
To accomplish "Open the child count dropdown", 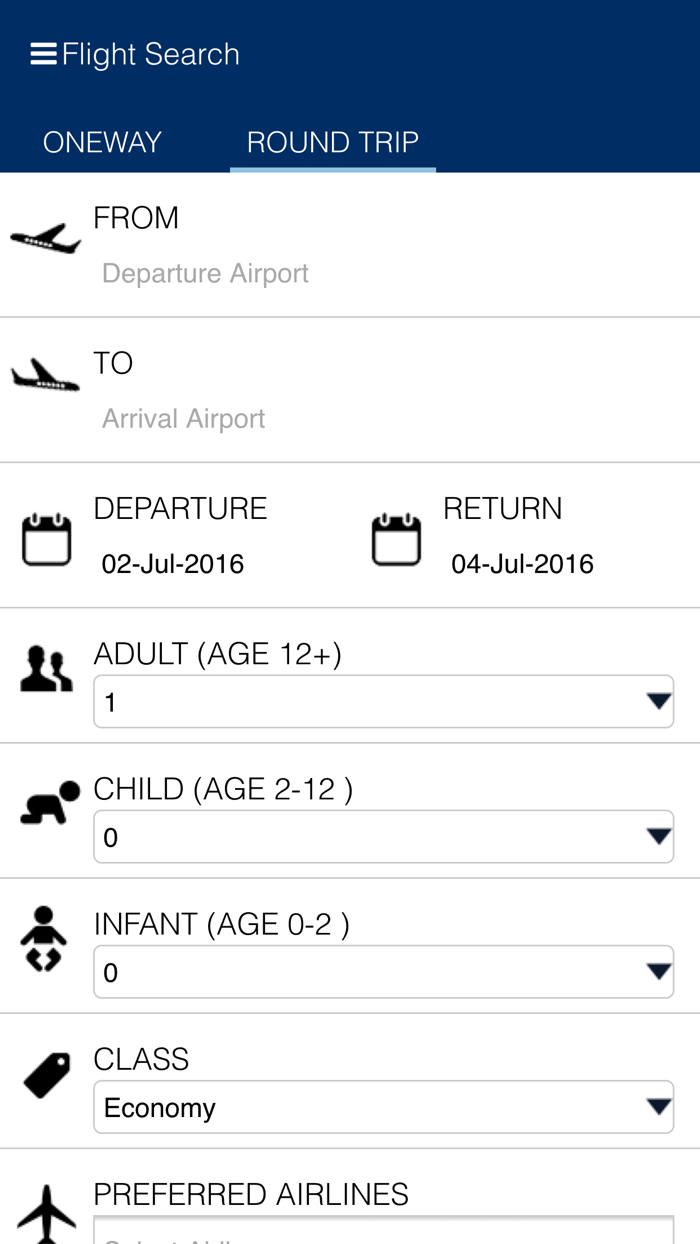I will pyautogui.click(x=384, y=835).
